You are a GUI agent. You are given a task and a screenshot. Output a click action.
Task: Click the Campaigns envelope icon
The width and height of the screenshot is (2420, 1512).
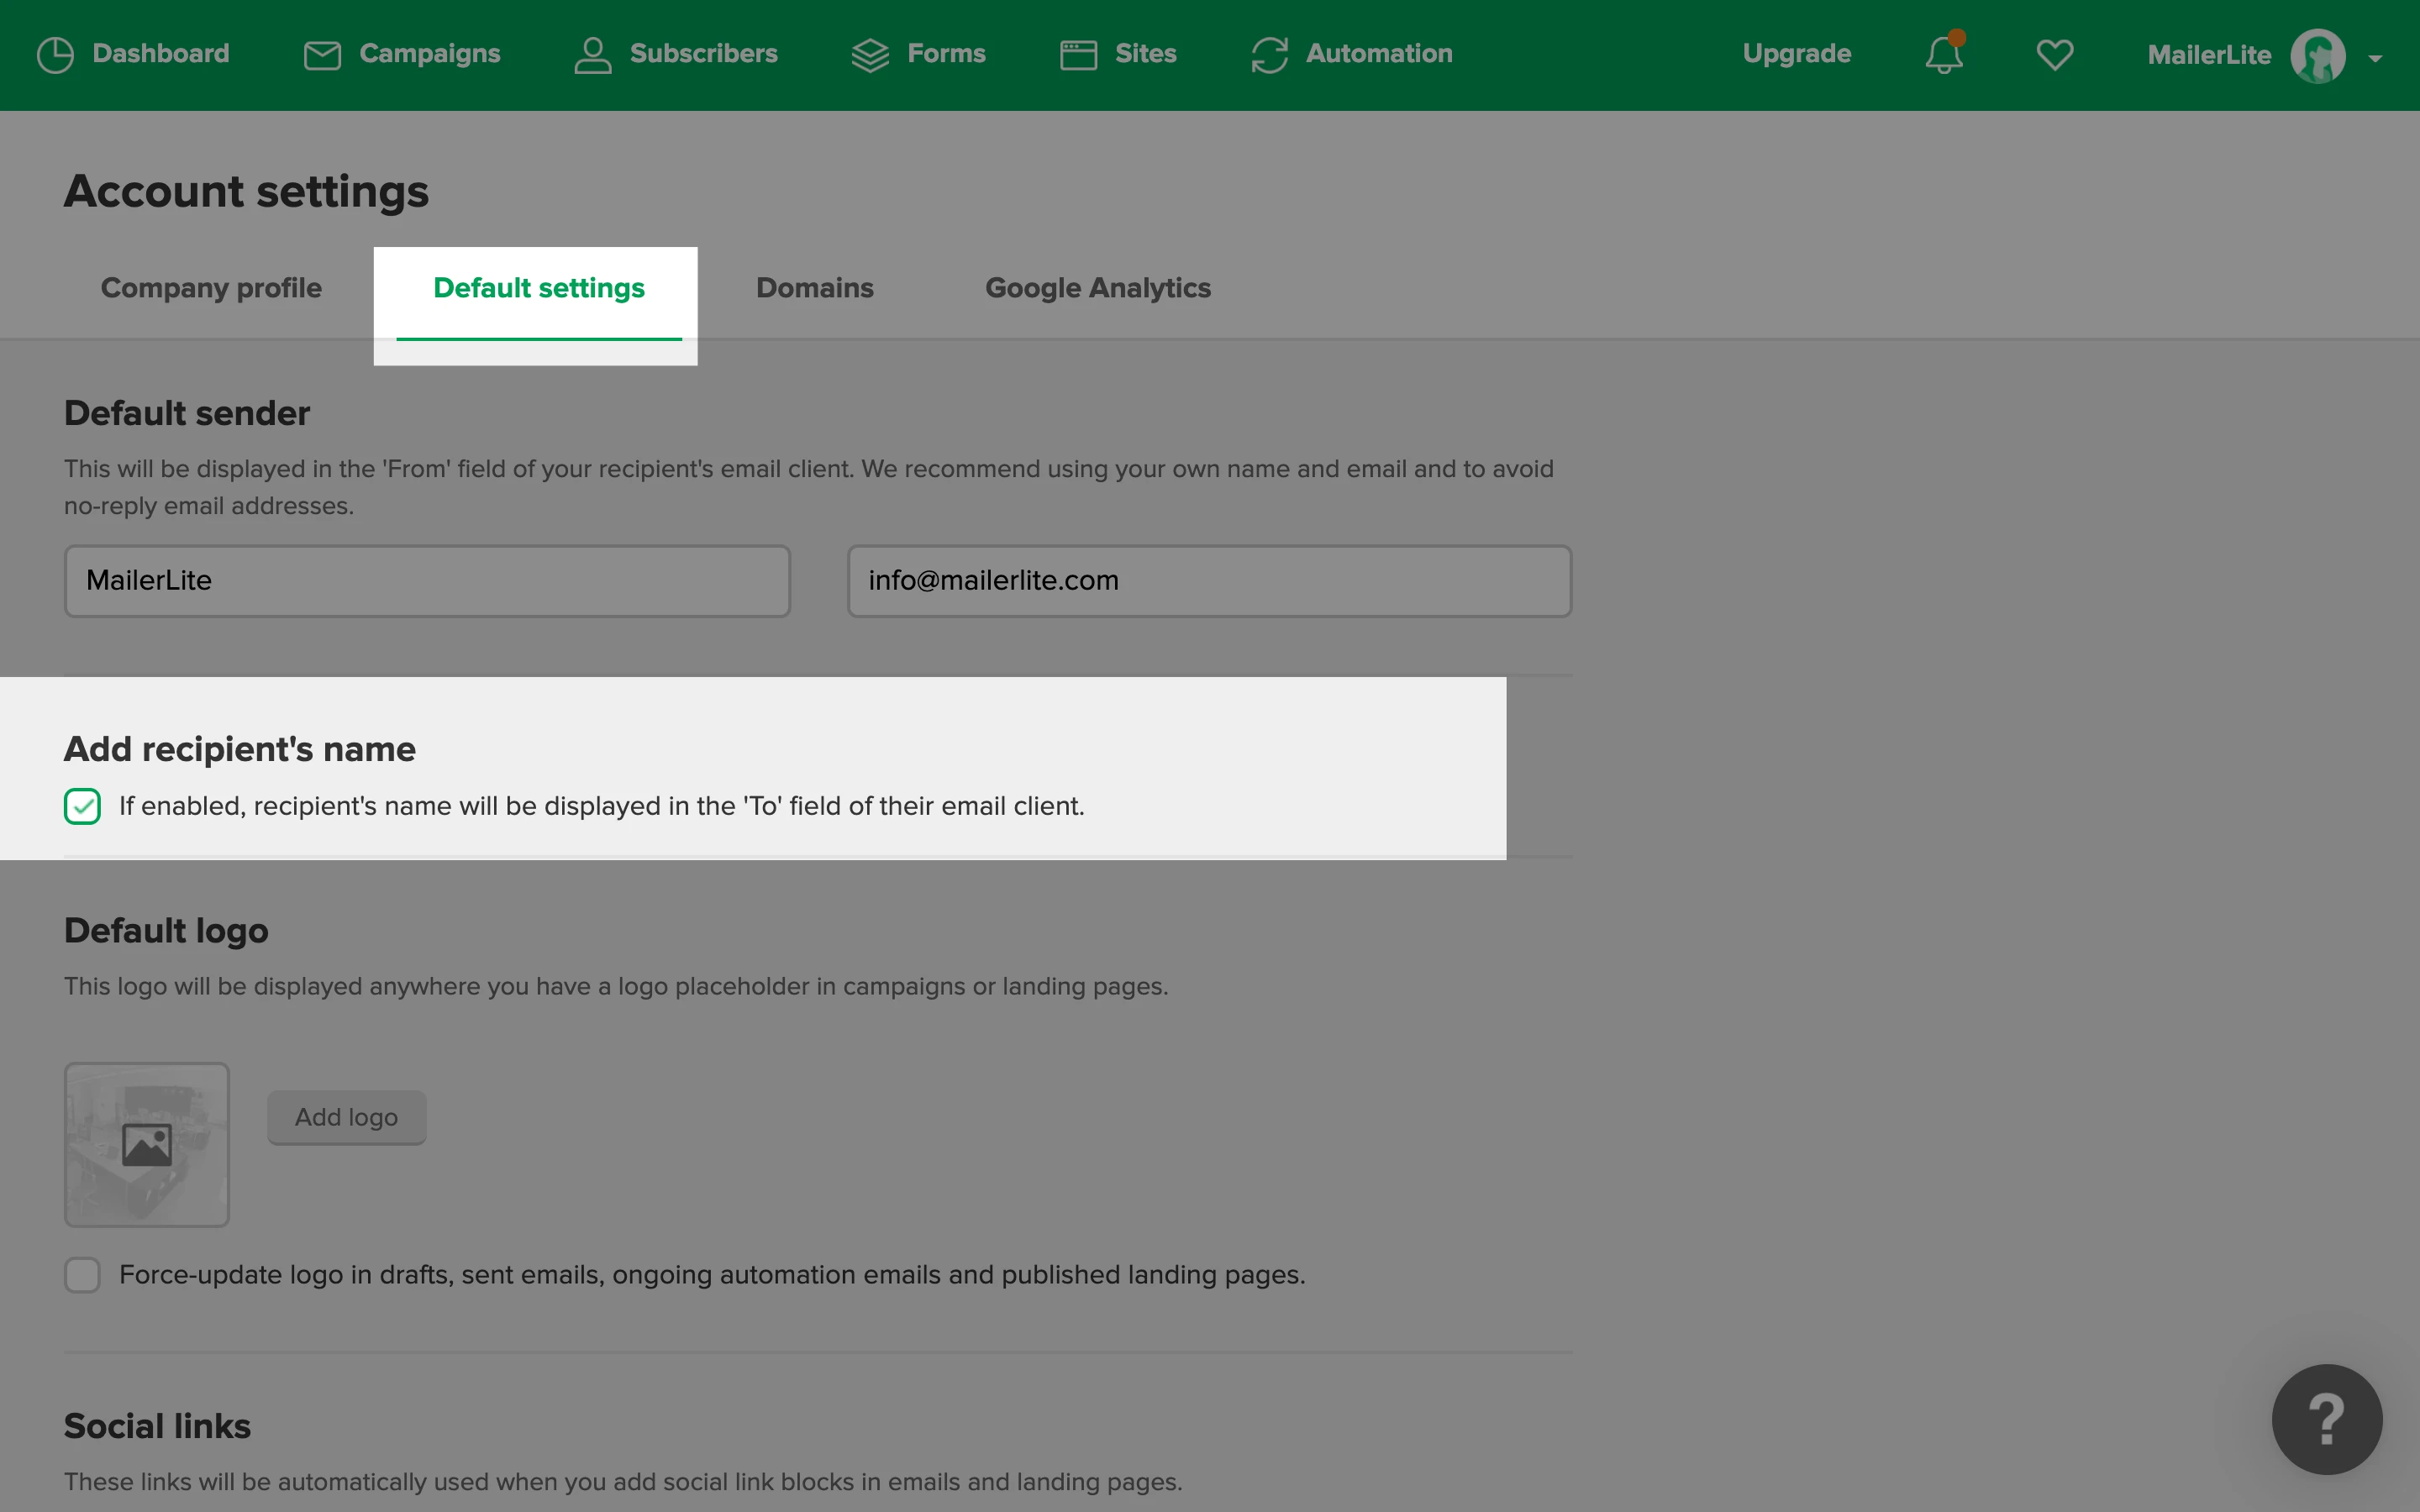pyautogui.click(x=322, y=55)
